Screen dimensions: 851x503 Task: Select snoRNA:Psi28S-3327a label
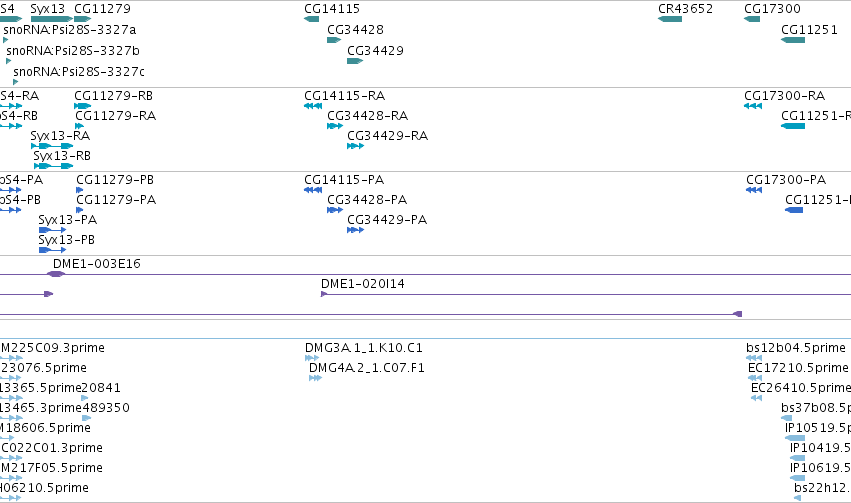tap(69, 30)
